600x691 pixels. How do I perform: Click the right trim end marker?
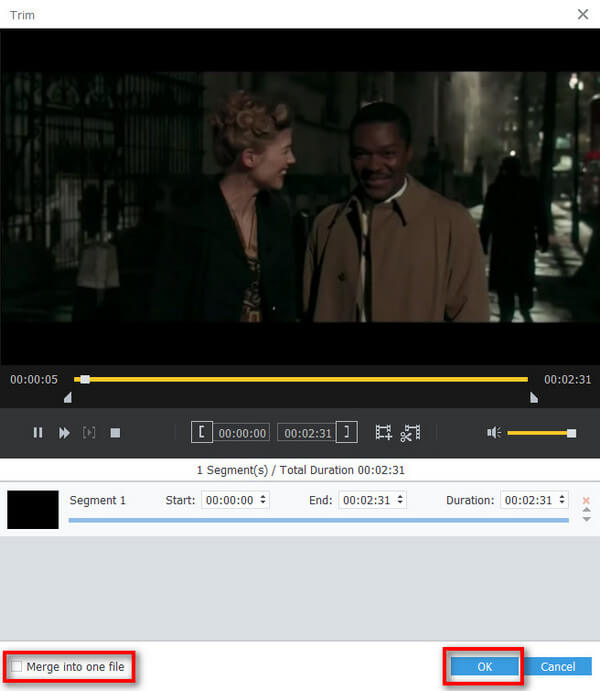pos(533,398)
